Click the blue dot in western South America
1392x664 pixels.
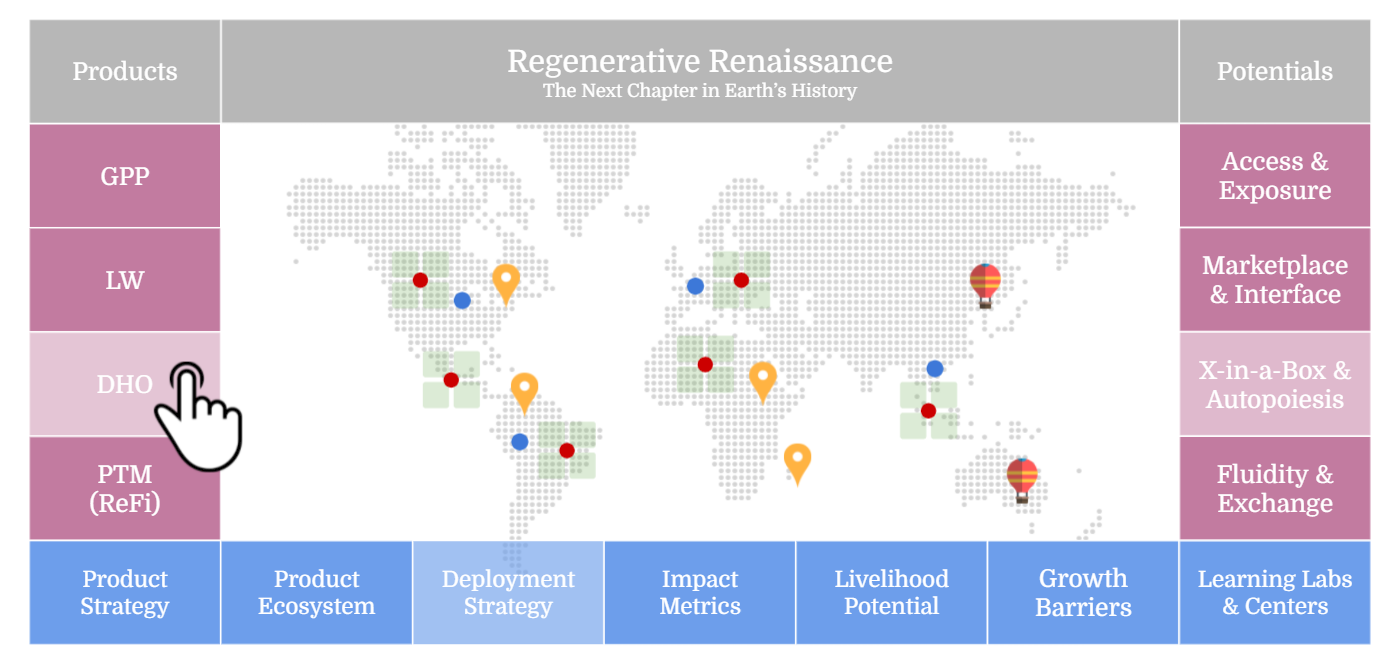point(519,441)
